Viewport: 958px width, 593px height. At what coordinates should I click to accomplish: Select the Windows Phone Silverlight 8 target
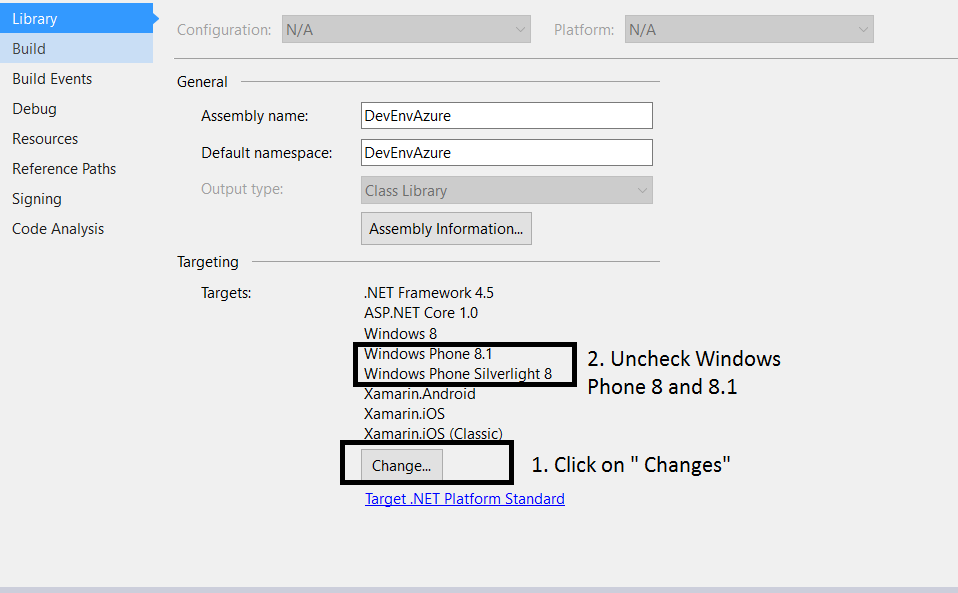[x=458, y=374]
